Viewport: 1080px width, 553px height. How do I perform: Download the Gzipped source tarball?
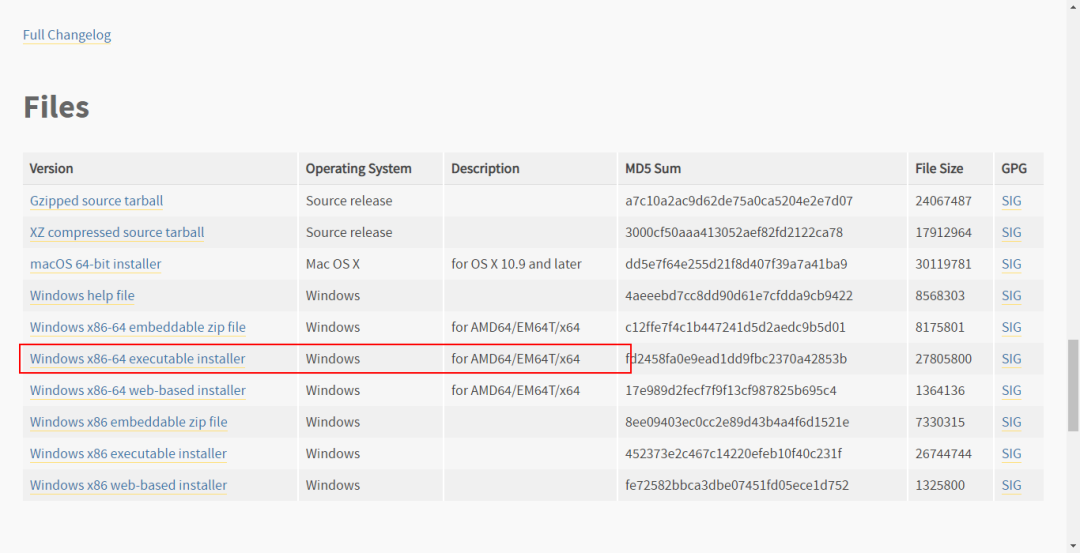pos(96,201)
